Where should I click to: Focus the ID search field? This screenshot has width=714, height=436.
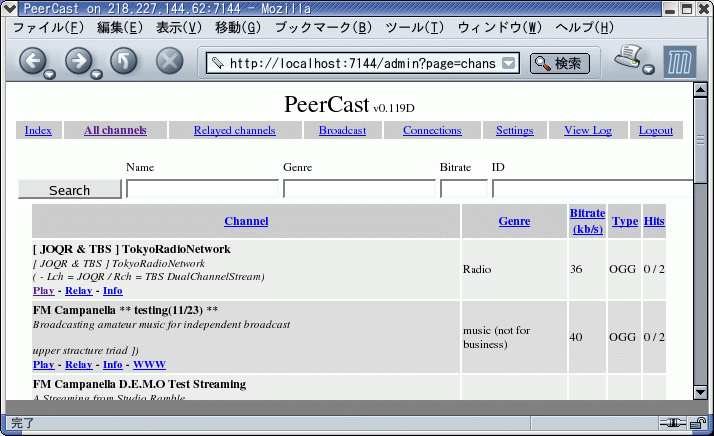pyautogui.click(x=592, y=189)
